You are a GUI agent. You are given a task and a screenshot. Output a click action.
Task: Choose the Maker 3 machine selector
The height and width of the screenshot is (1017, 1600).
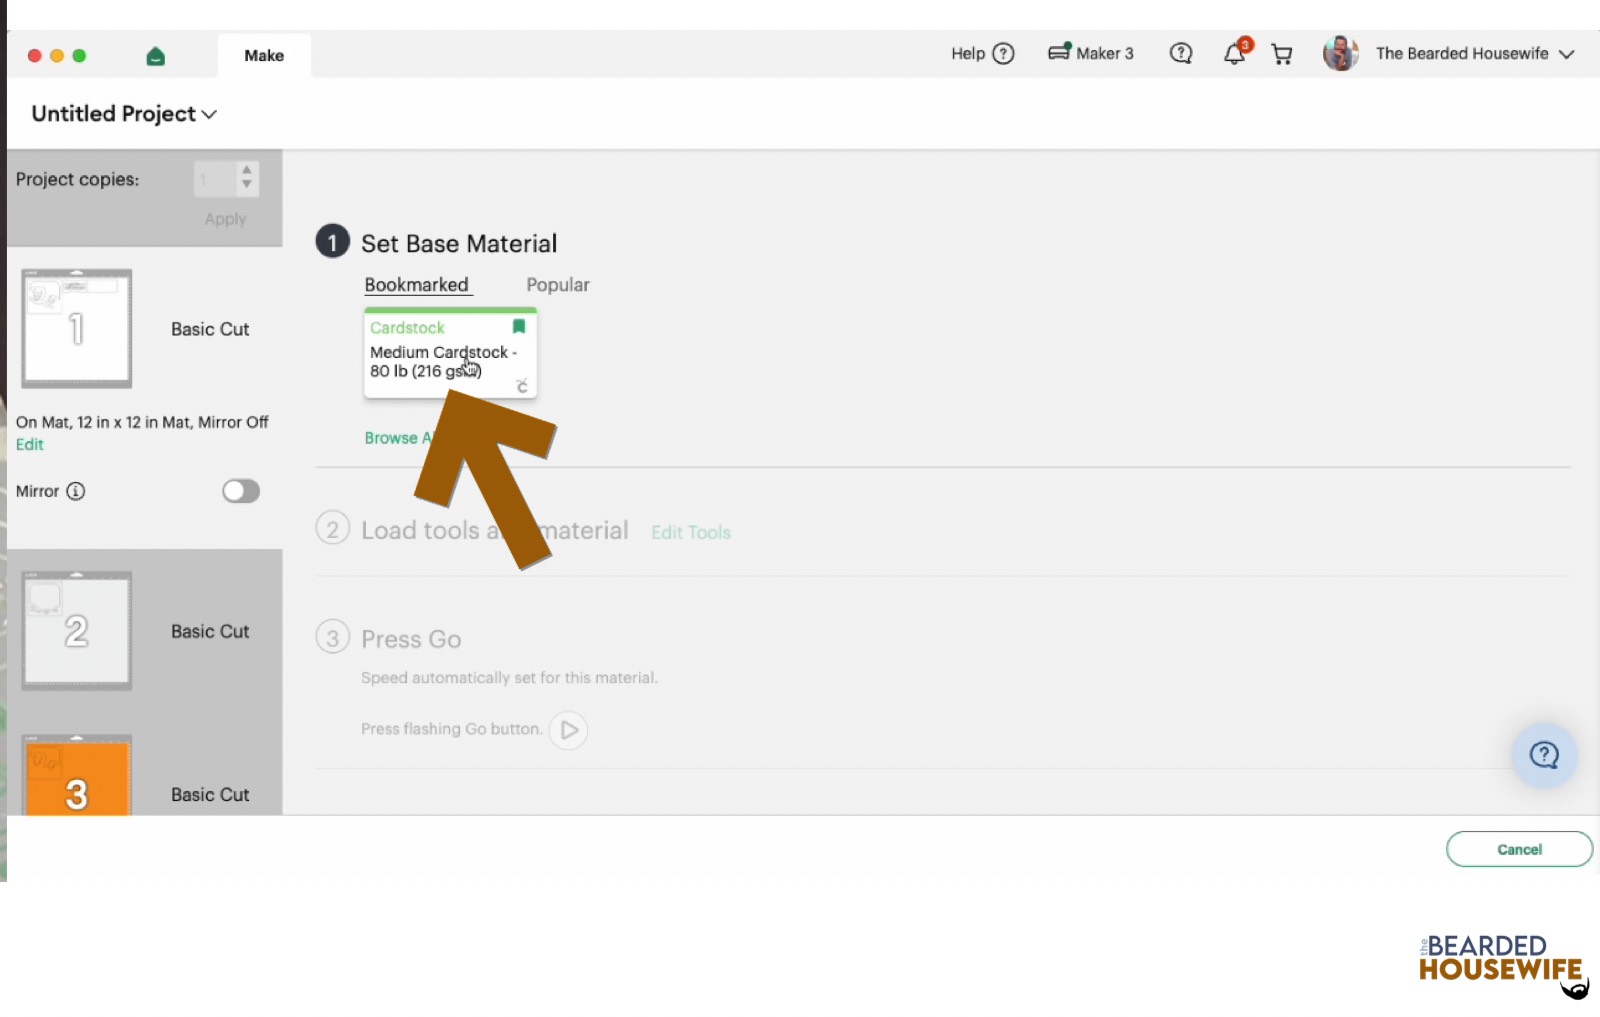[x=1090, y=53]
